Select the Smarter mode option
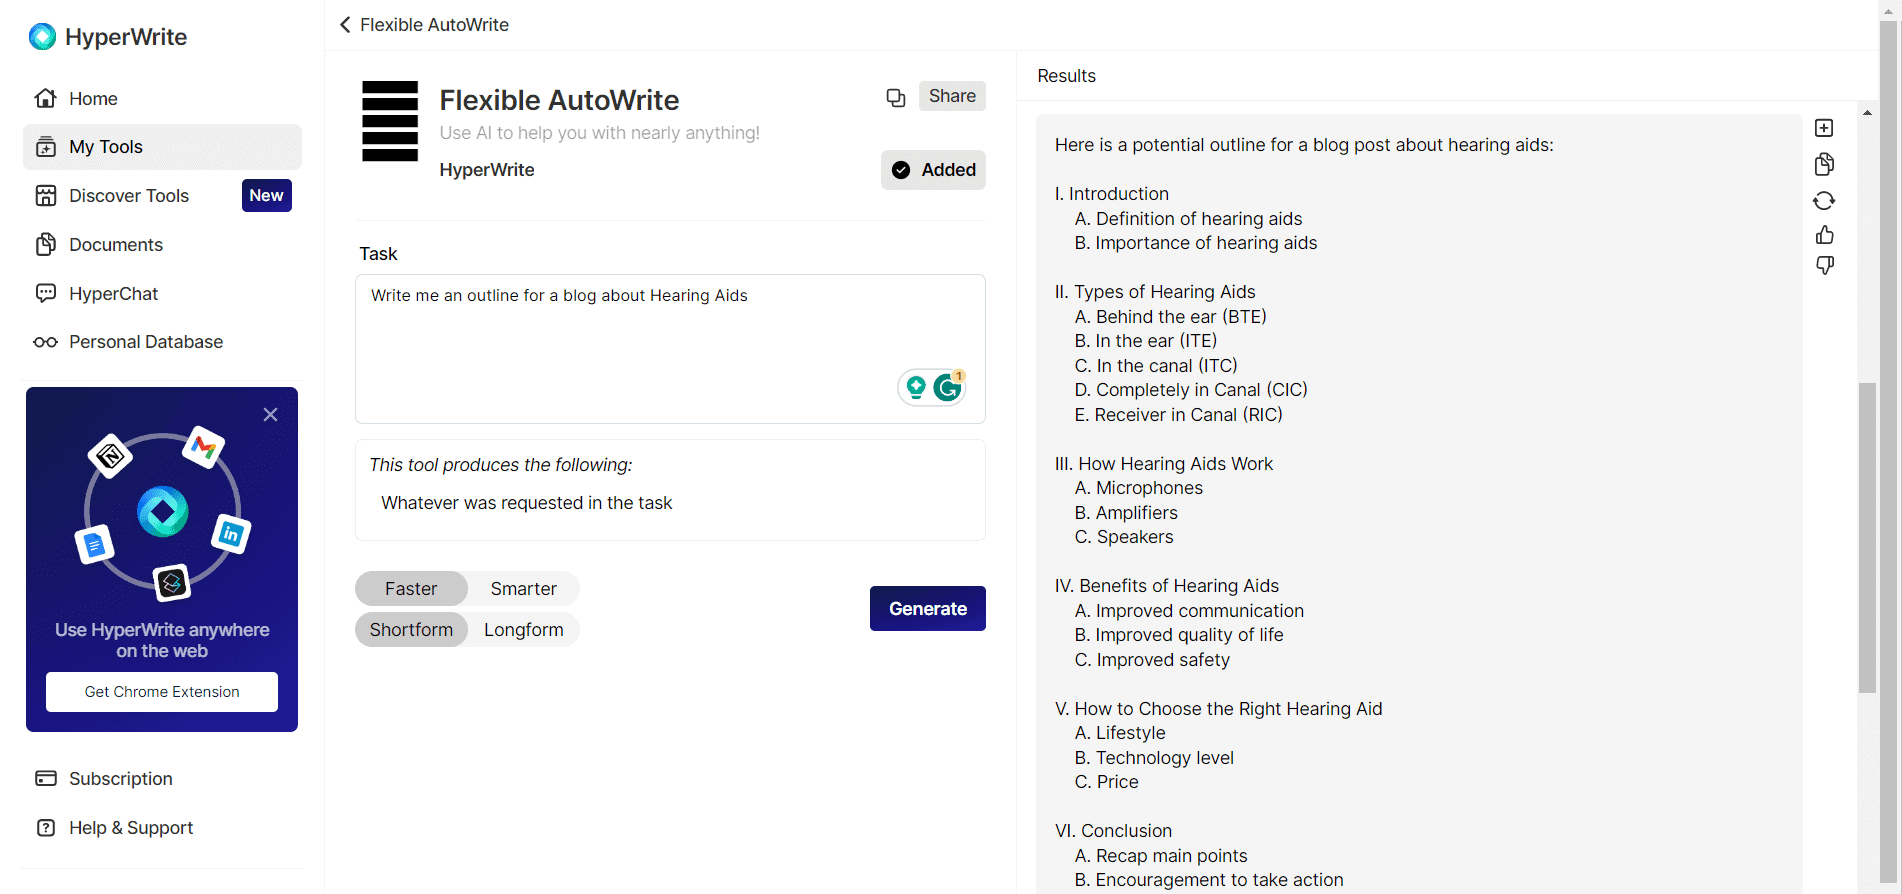Image resolution: width=1902 pixels, height=894 pixels. (x=524, y=589)
